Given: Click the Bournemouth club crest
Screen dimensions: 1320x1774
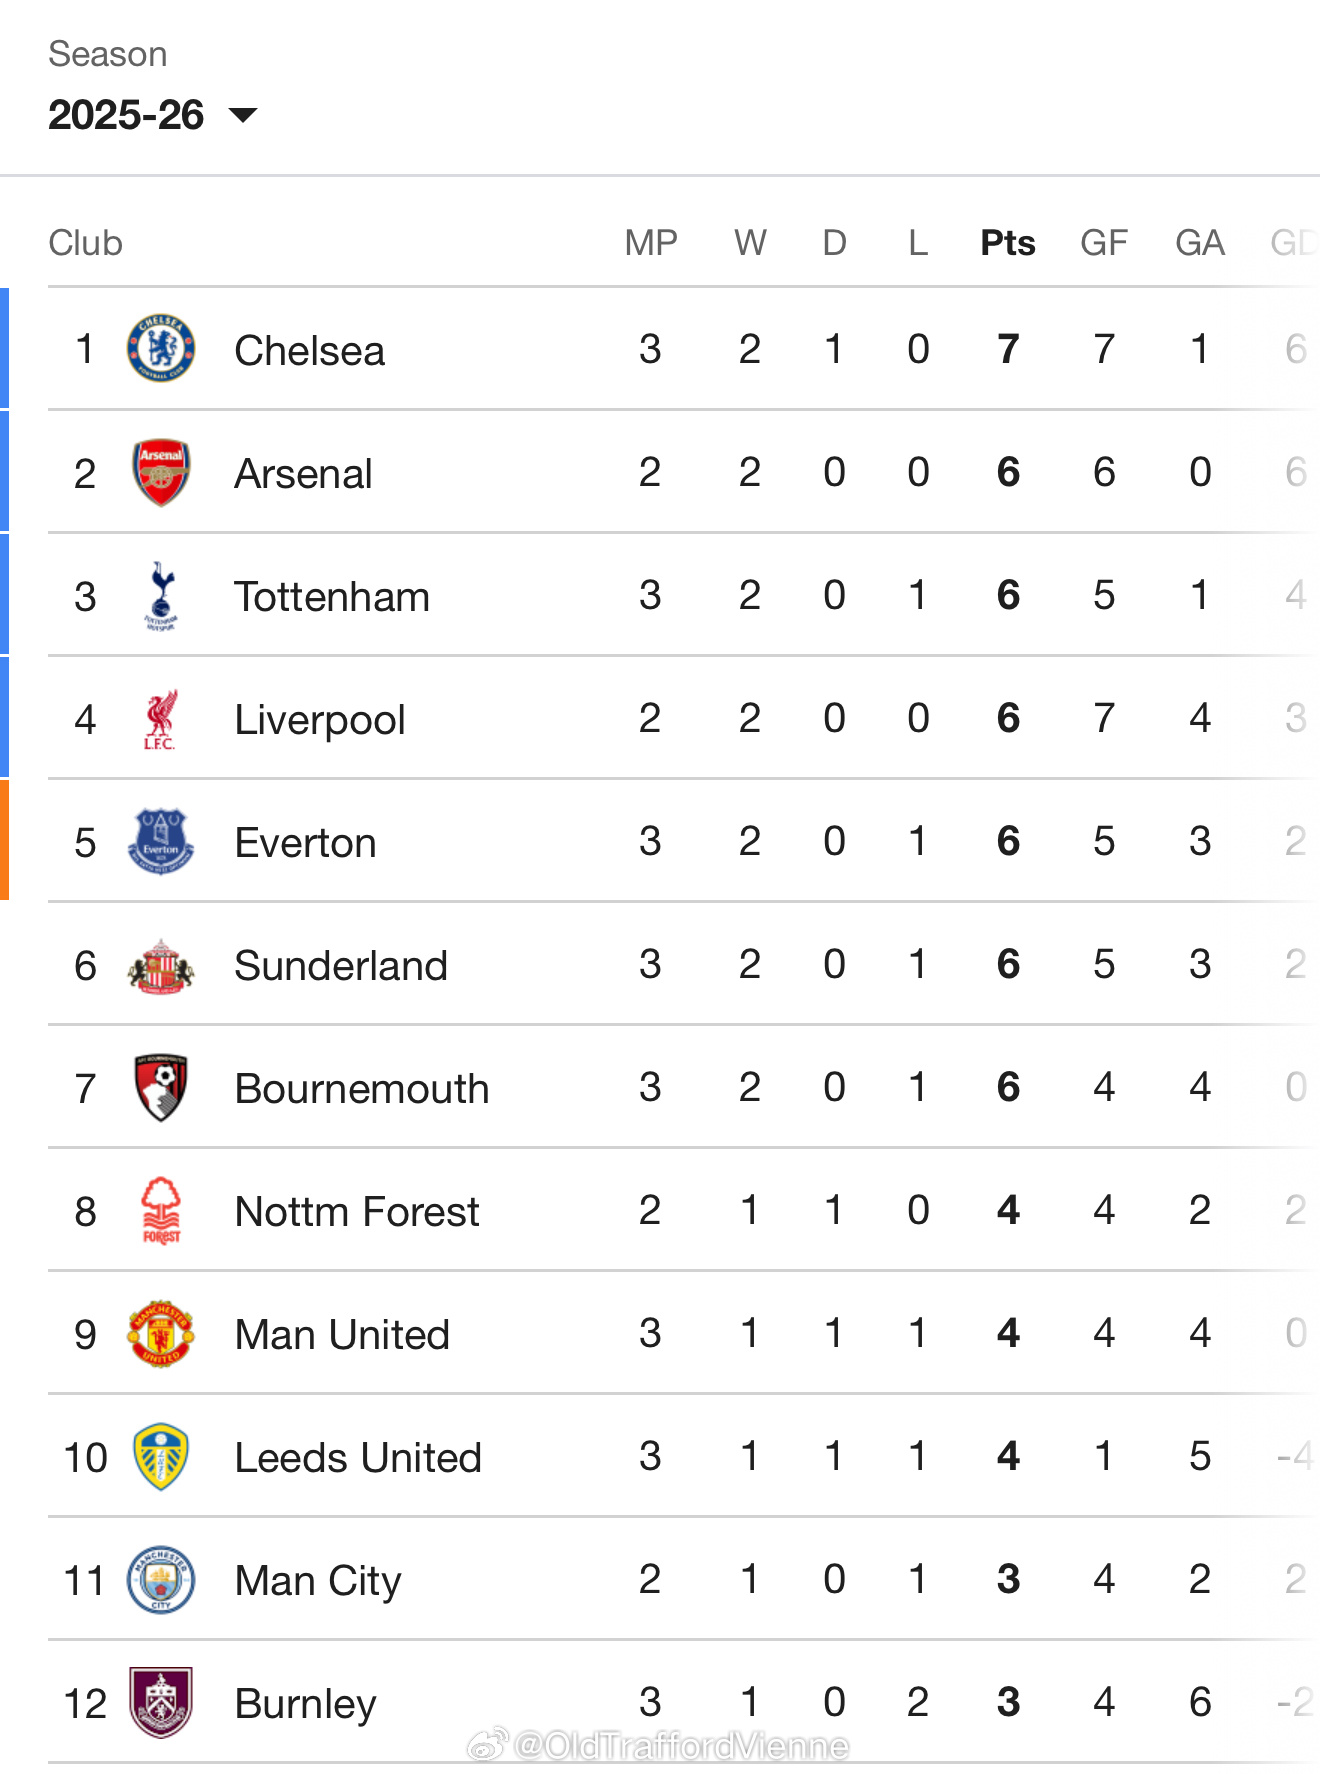Looking at the screenshot, I should pos(161,1087).
